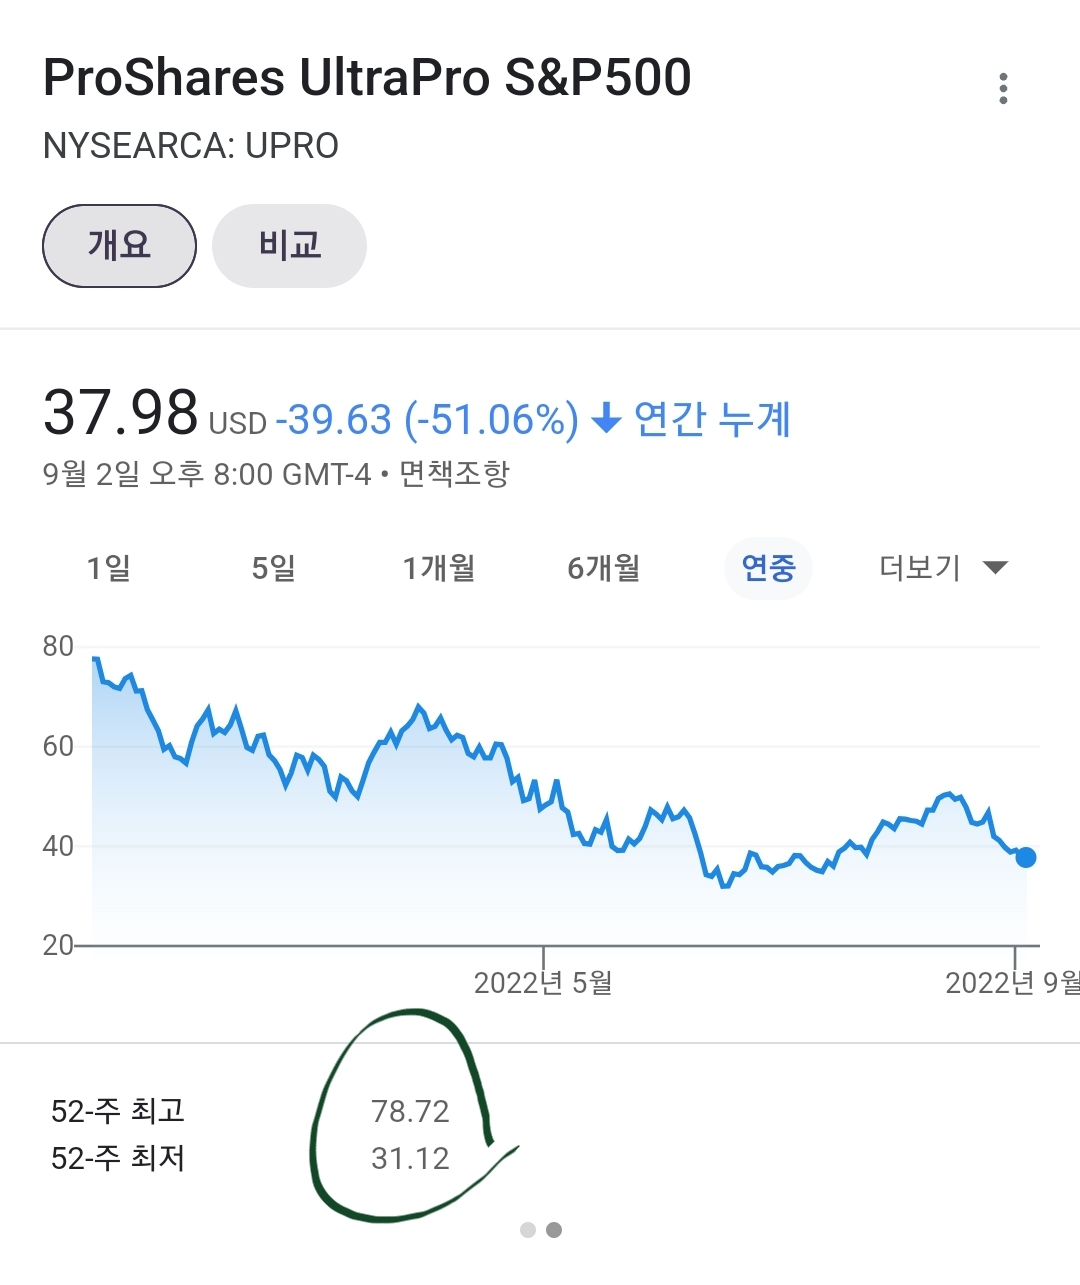This screenshot has width=1080, height=1285.
Task: Click the 60 y-axis label
Action: (58, 746)
